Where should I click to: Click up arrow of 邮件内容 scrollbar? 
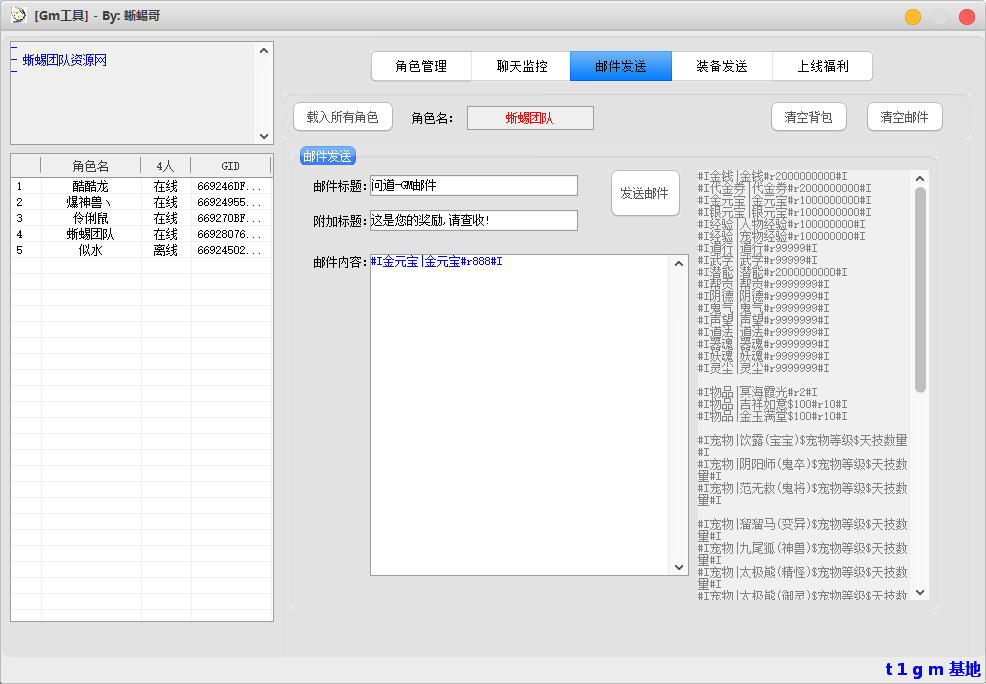tap(679, 263)
